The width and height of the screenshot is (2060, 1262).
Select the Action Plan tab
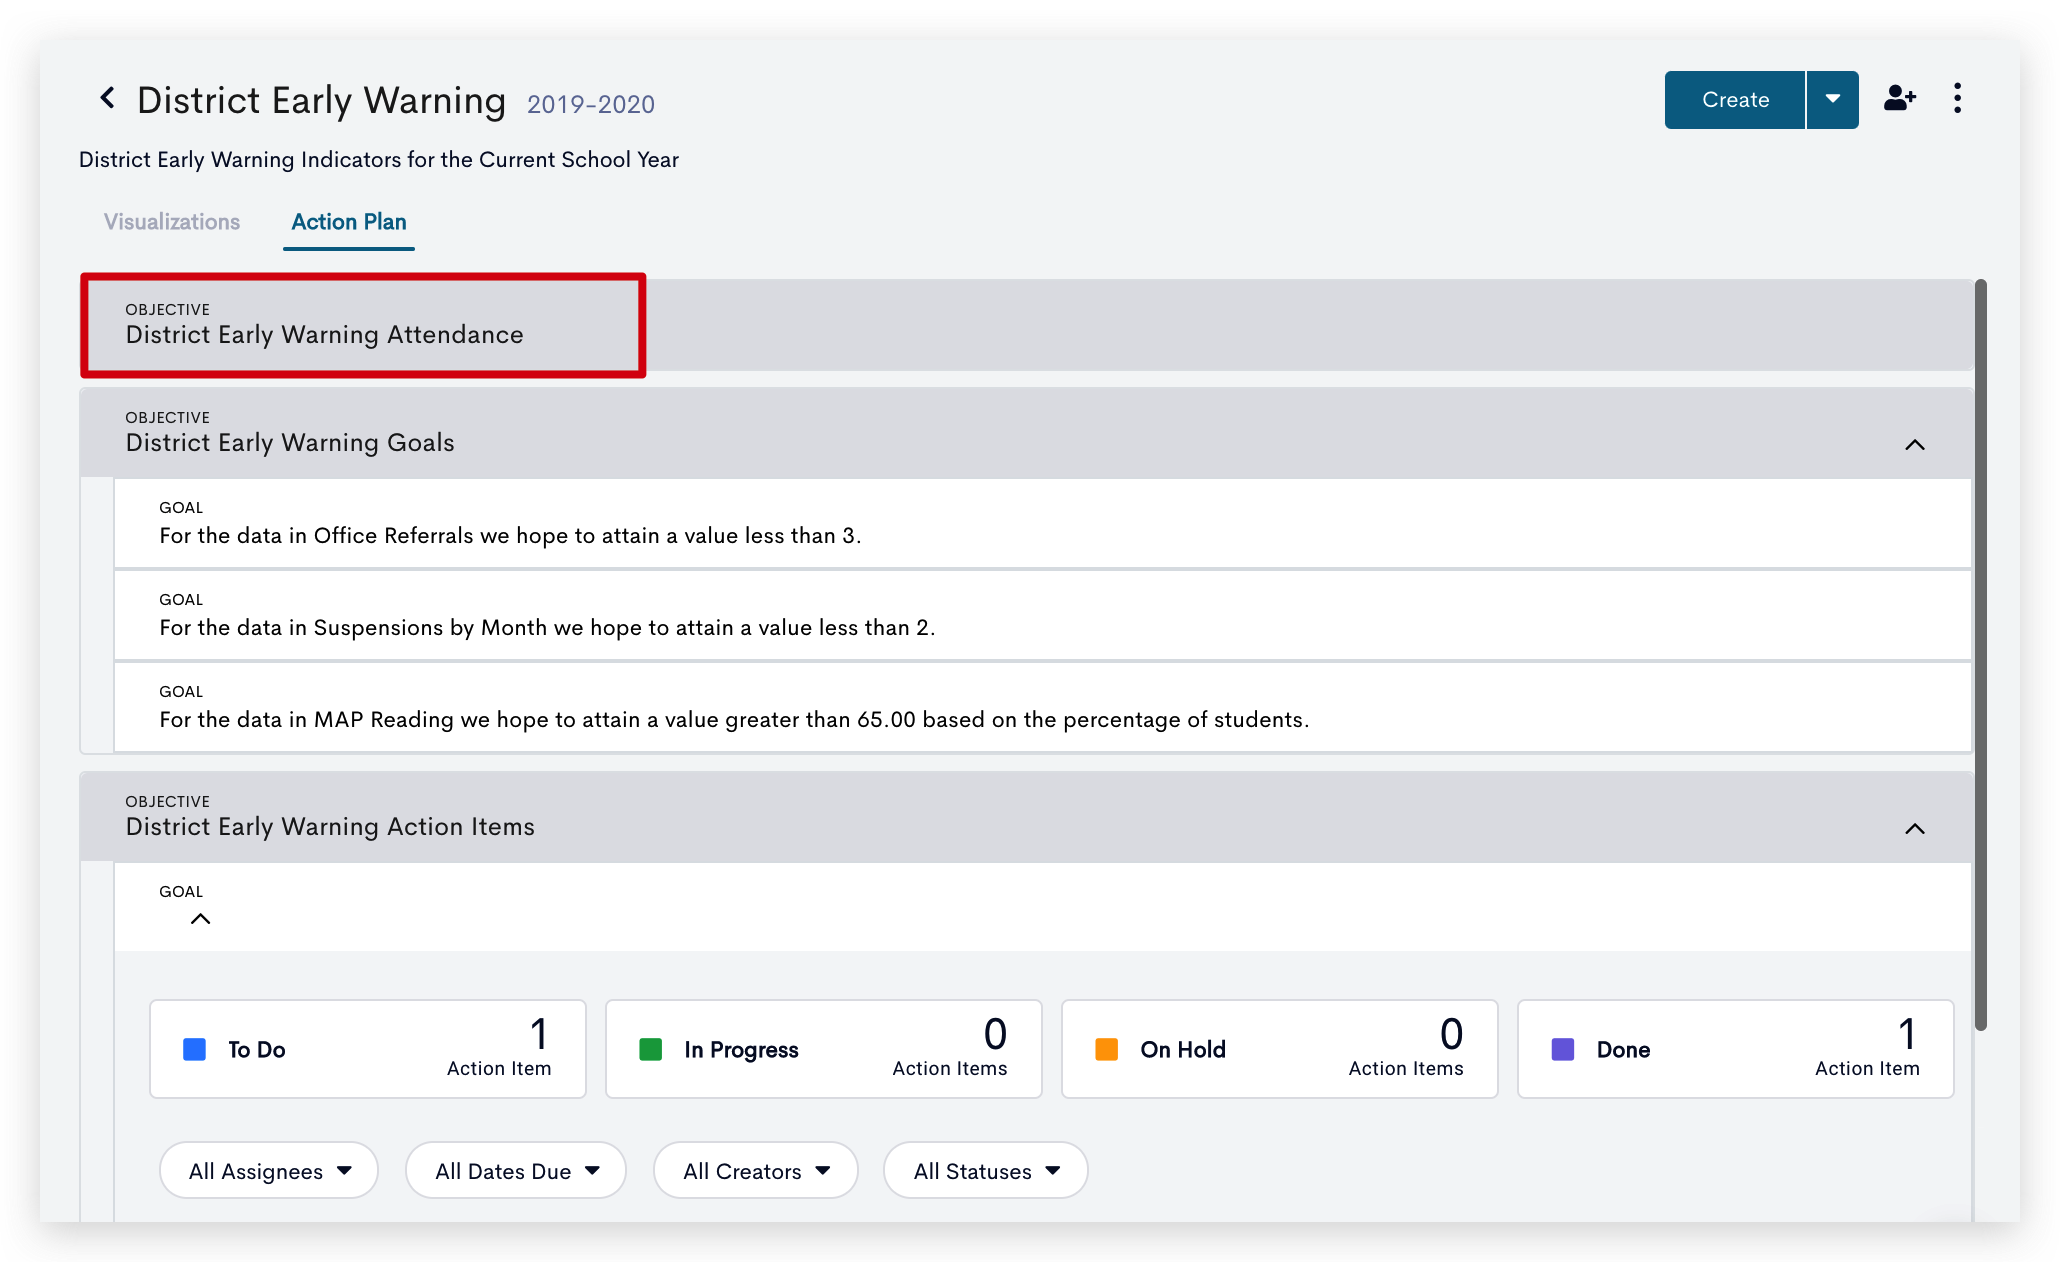tap(349, 222)
